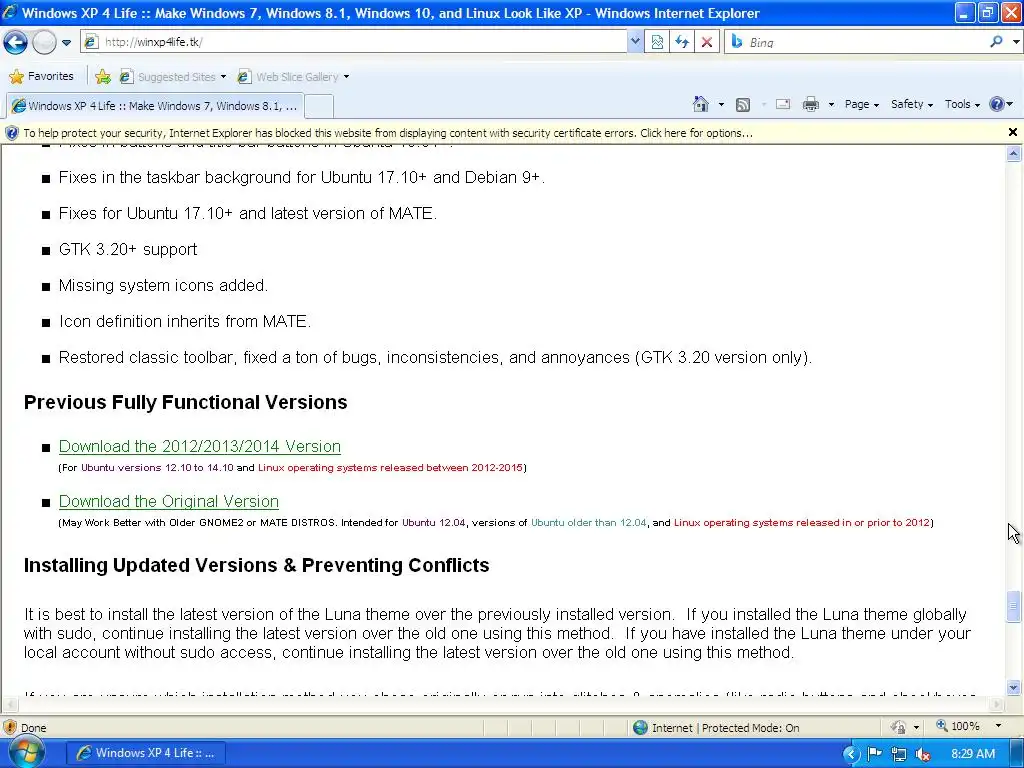Stop loading with the red X icon
1024x768 pixels.
[707, 42]
